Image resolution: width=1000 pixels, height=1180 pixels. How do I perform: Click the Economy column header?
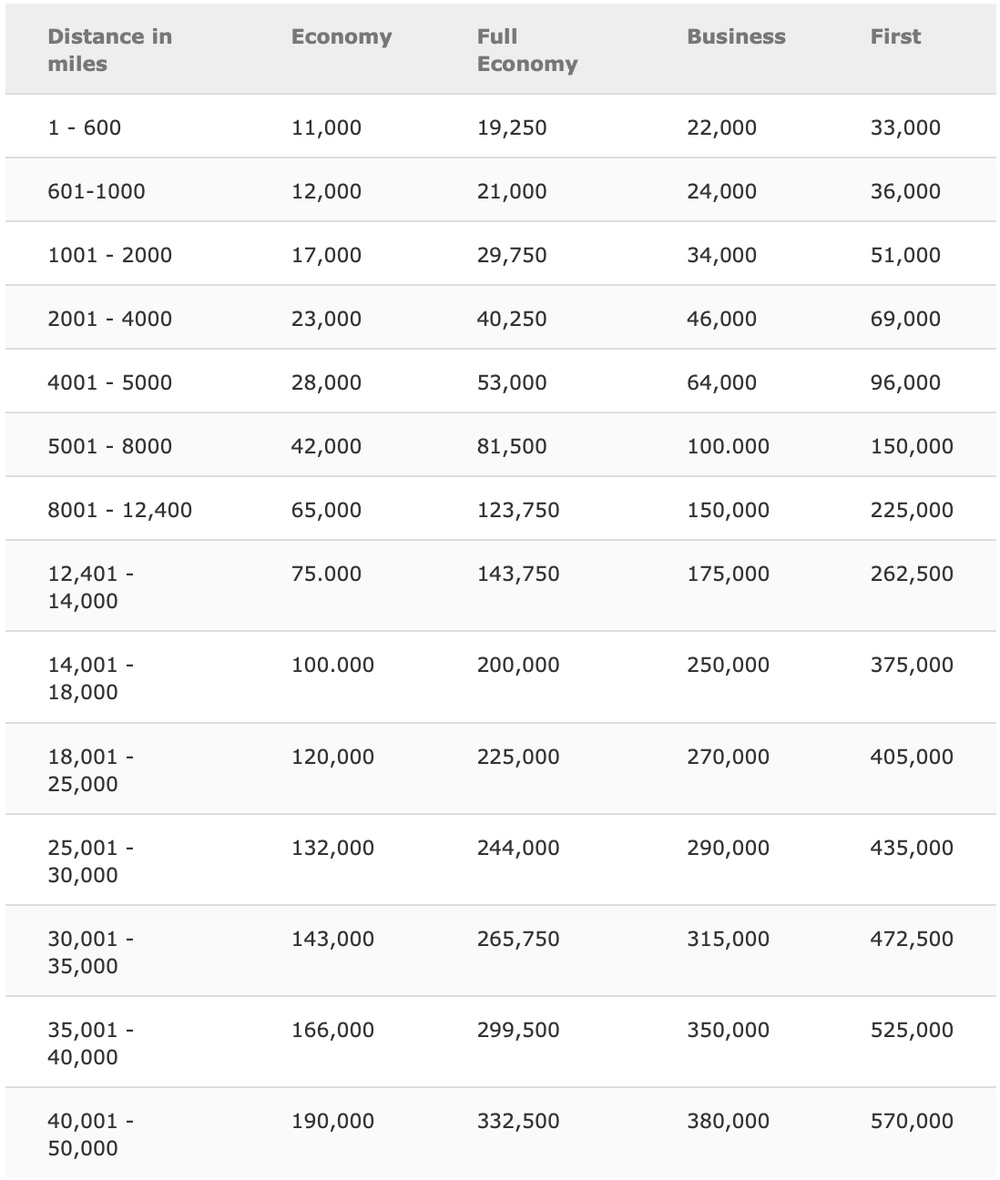tap(341, 37)
